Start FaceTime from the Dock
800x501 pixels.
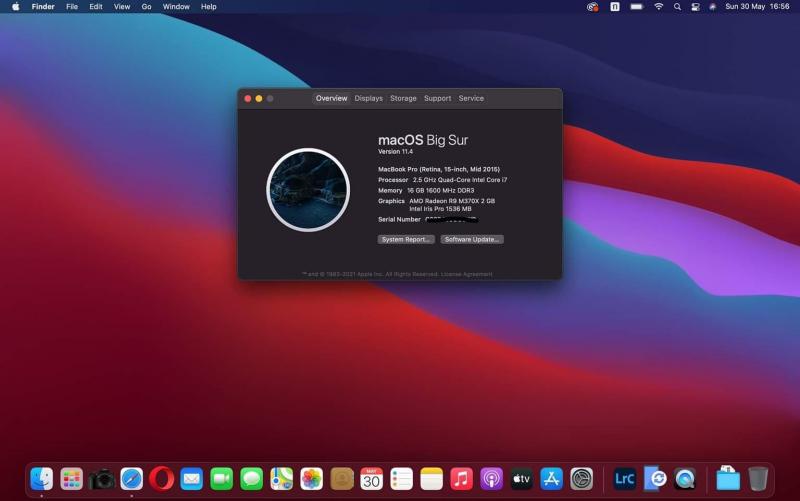pos(221,479)
